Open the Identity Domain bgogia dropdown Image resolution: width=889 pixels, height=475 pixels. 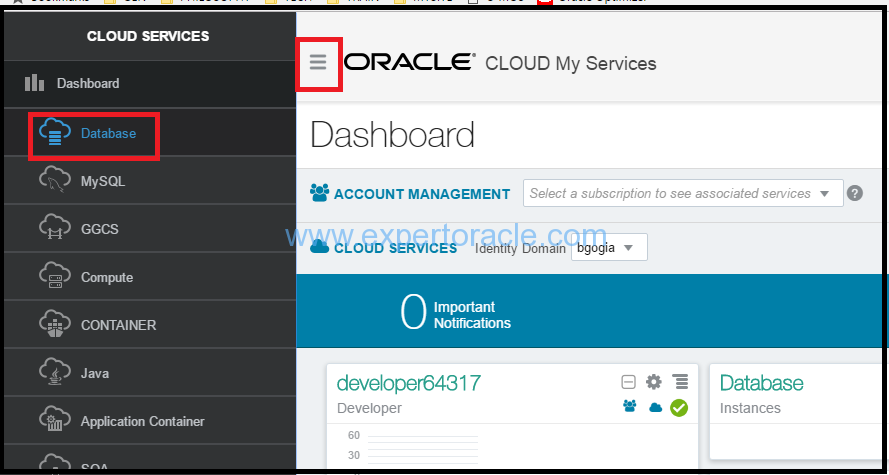[x=609, y=248]
